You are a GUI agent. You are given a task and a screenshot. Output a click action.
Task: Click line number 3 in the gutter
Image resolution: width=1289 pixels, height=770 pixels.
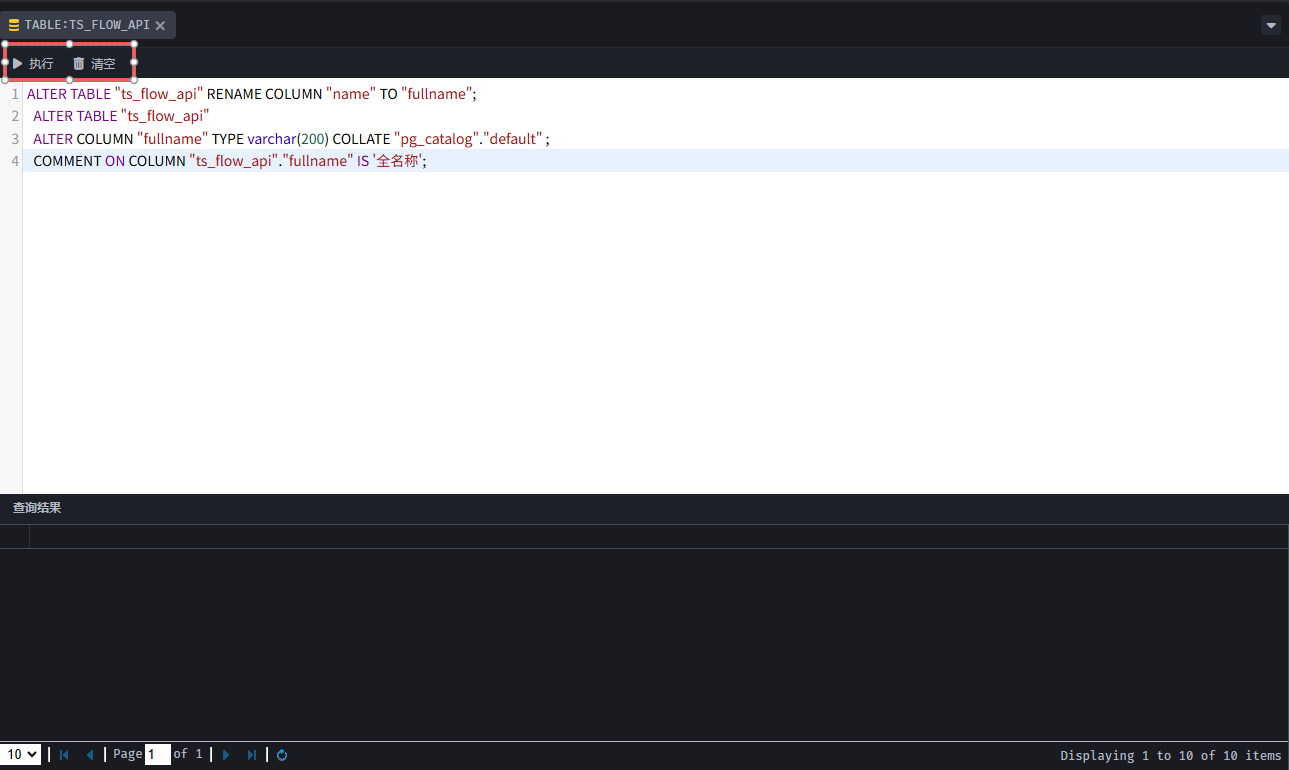15,139
